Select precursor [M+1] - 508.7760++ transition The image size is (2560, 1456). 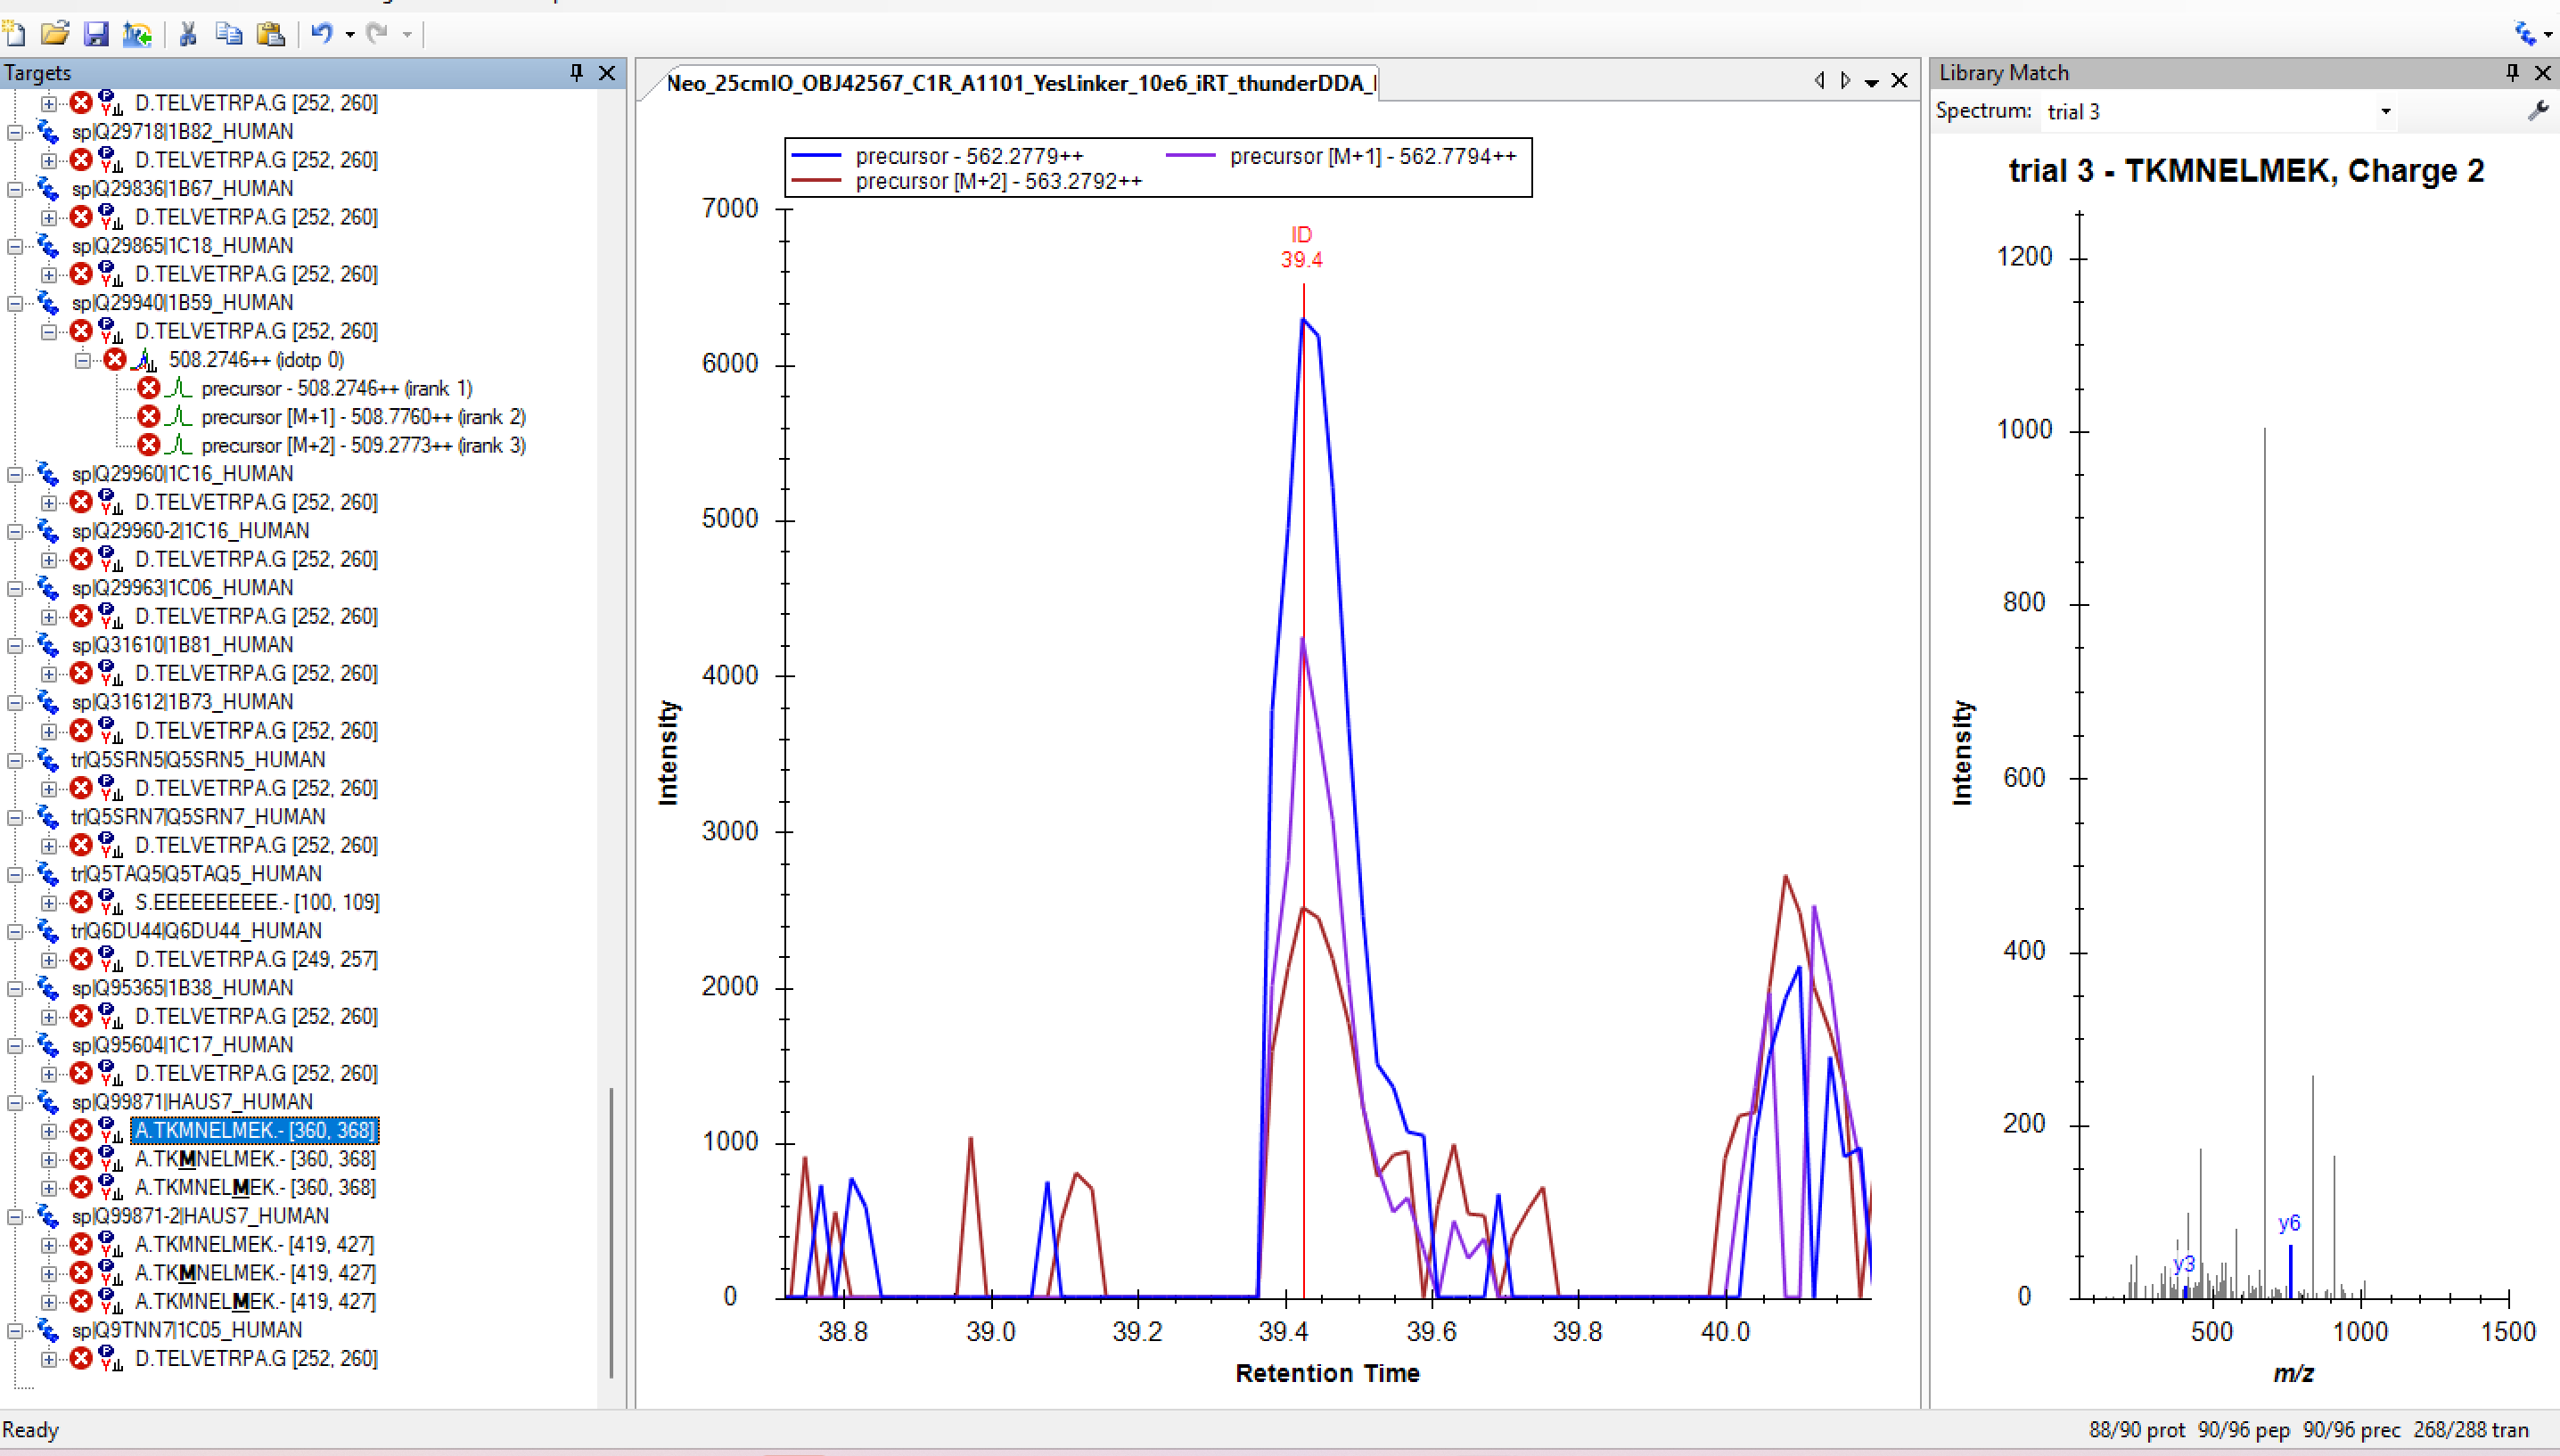(x=362, y=417)
